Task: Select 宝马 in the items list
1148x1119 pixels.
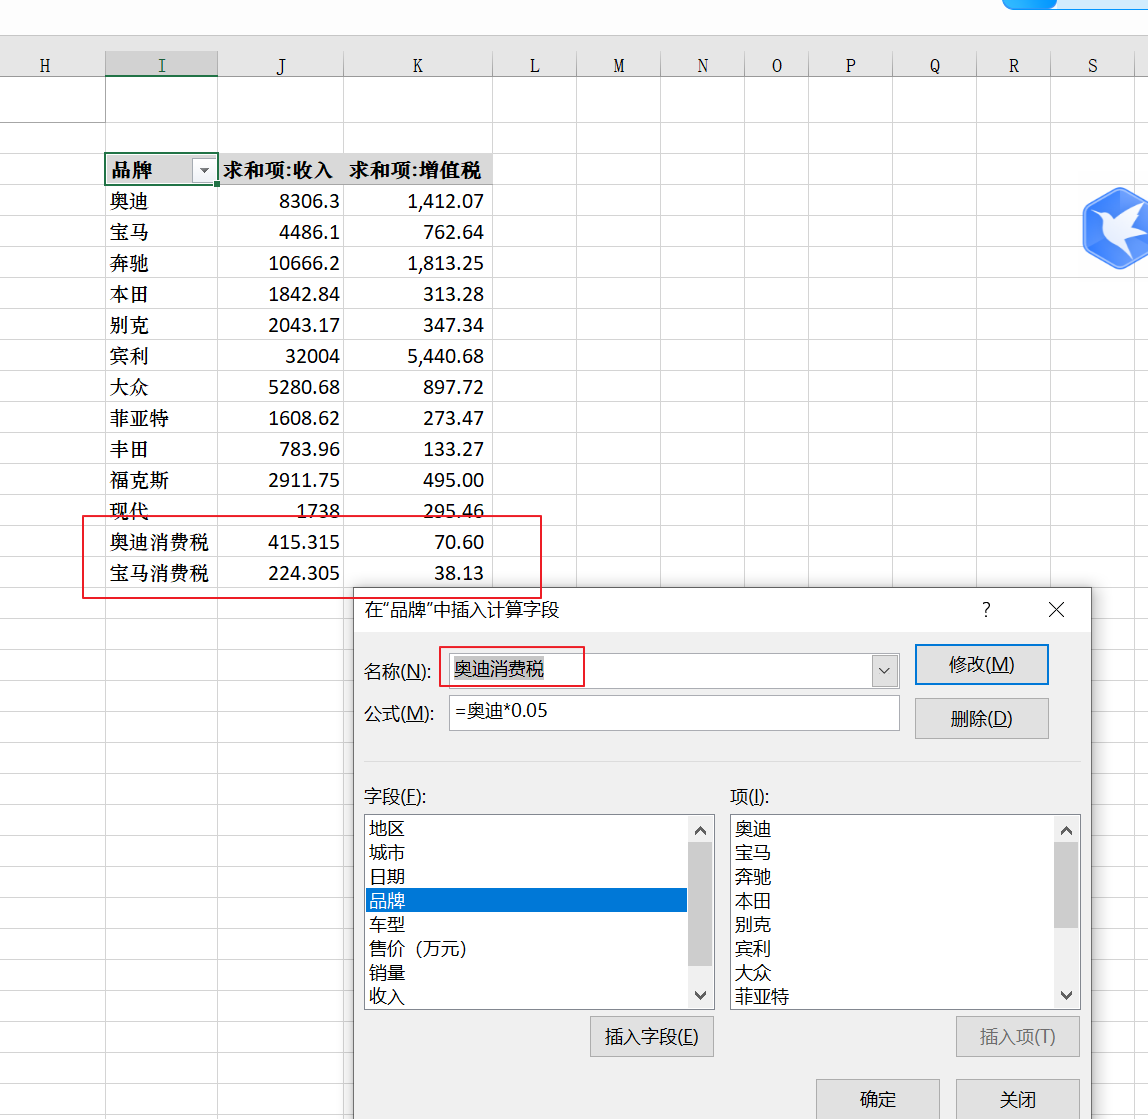Action: 892,852
